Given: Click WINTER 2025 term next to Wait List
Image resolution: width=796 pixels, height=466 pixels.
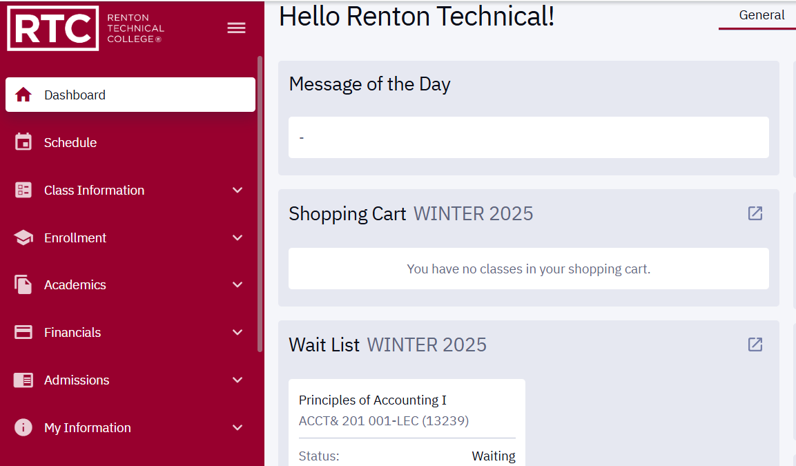Looking at the screenshot, I should tap(426, 345).
